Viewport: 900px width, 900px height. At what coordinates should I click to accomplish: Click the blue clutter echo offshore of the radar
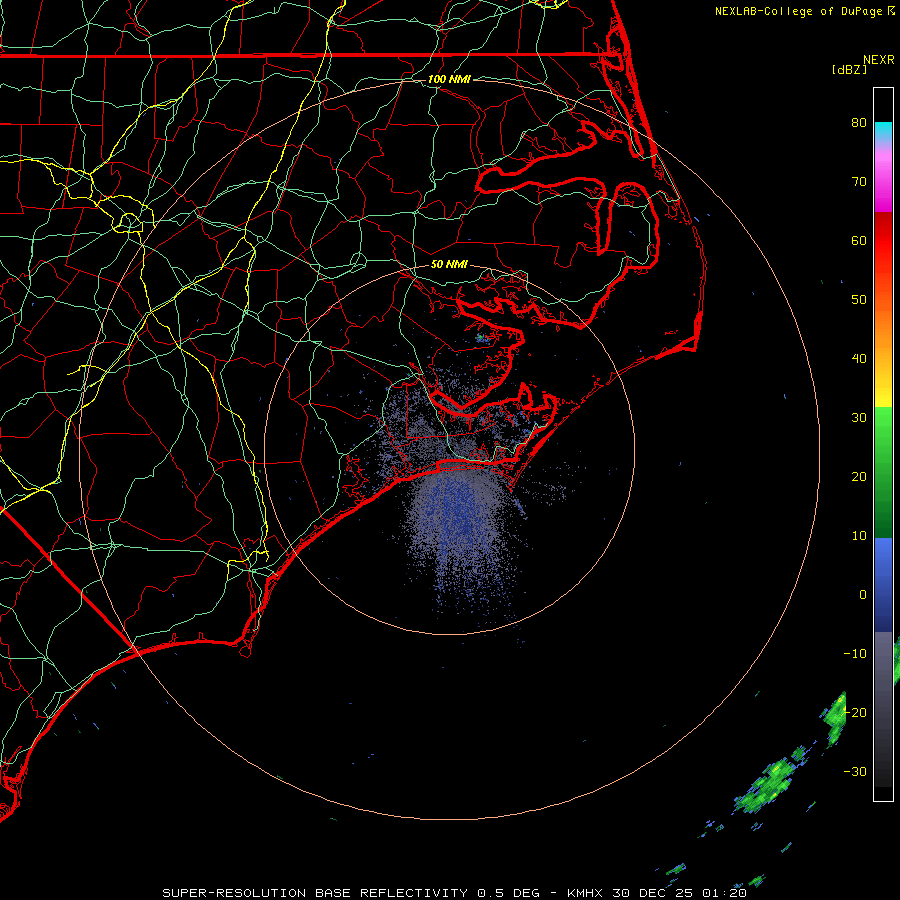459,517
